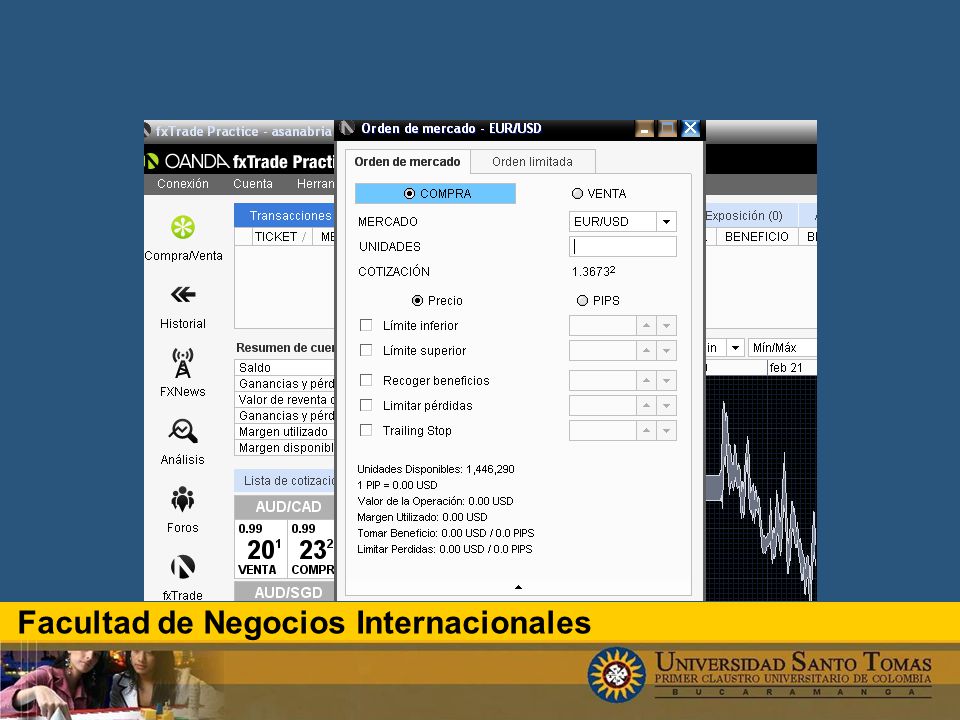Enable the Trailing Stop checkbox

coord(366,430)
